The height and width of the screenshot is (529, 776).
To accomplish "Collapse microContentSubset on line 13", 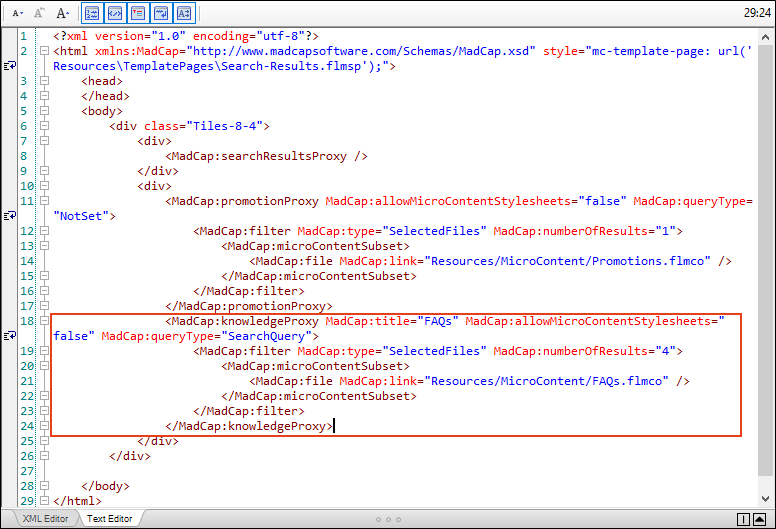I will coord(45,245).
